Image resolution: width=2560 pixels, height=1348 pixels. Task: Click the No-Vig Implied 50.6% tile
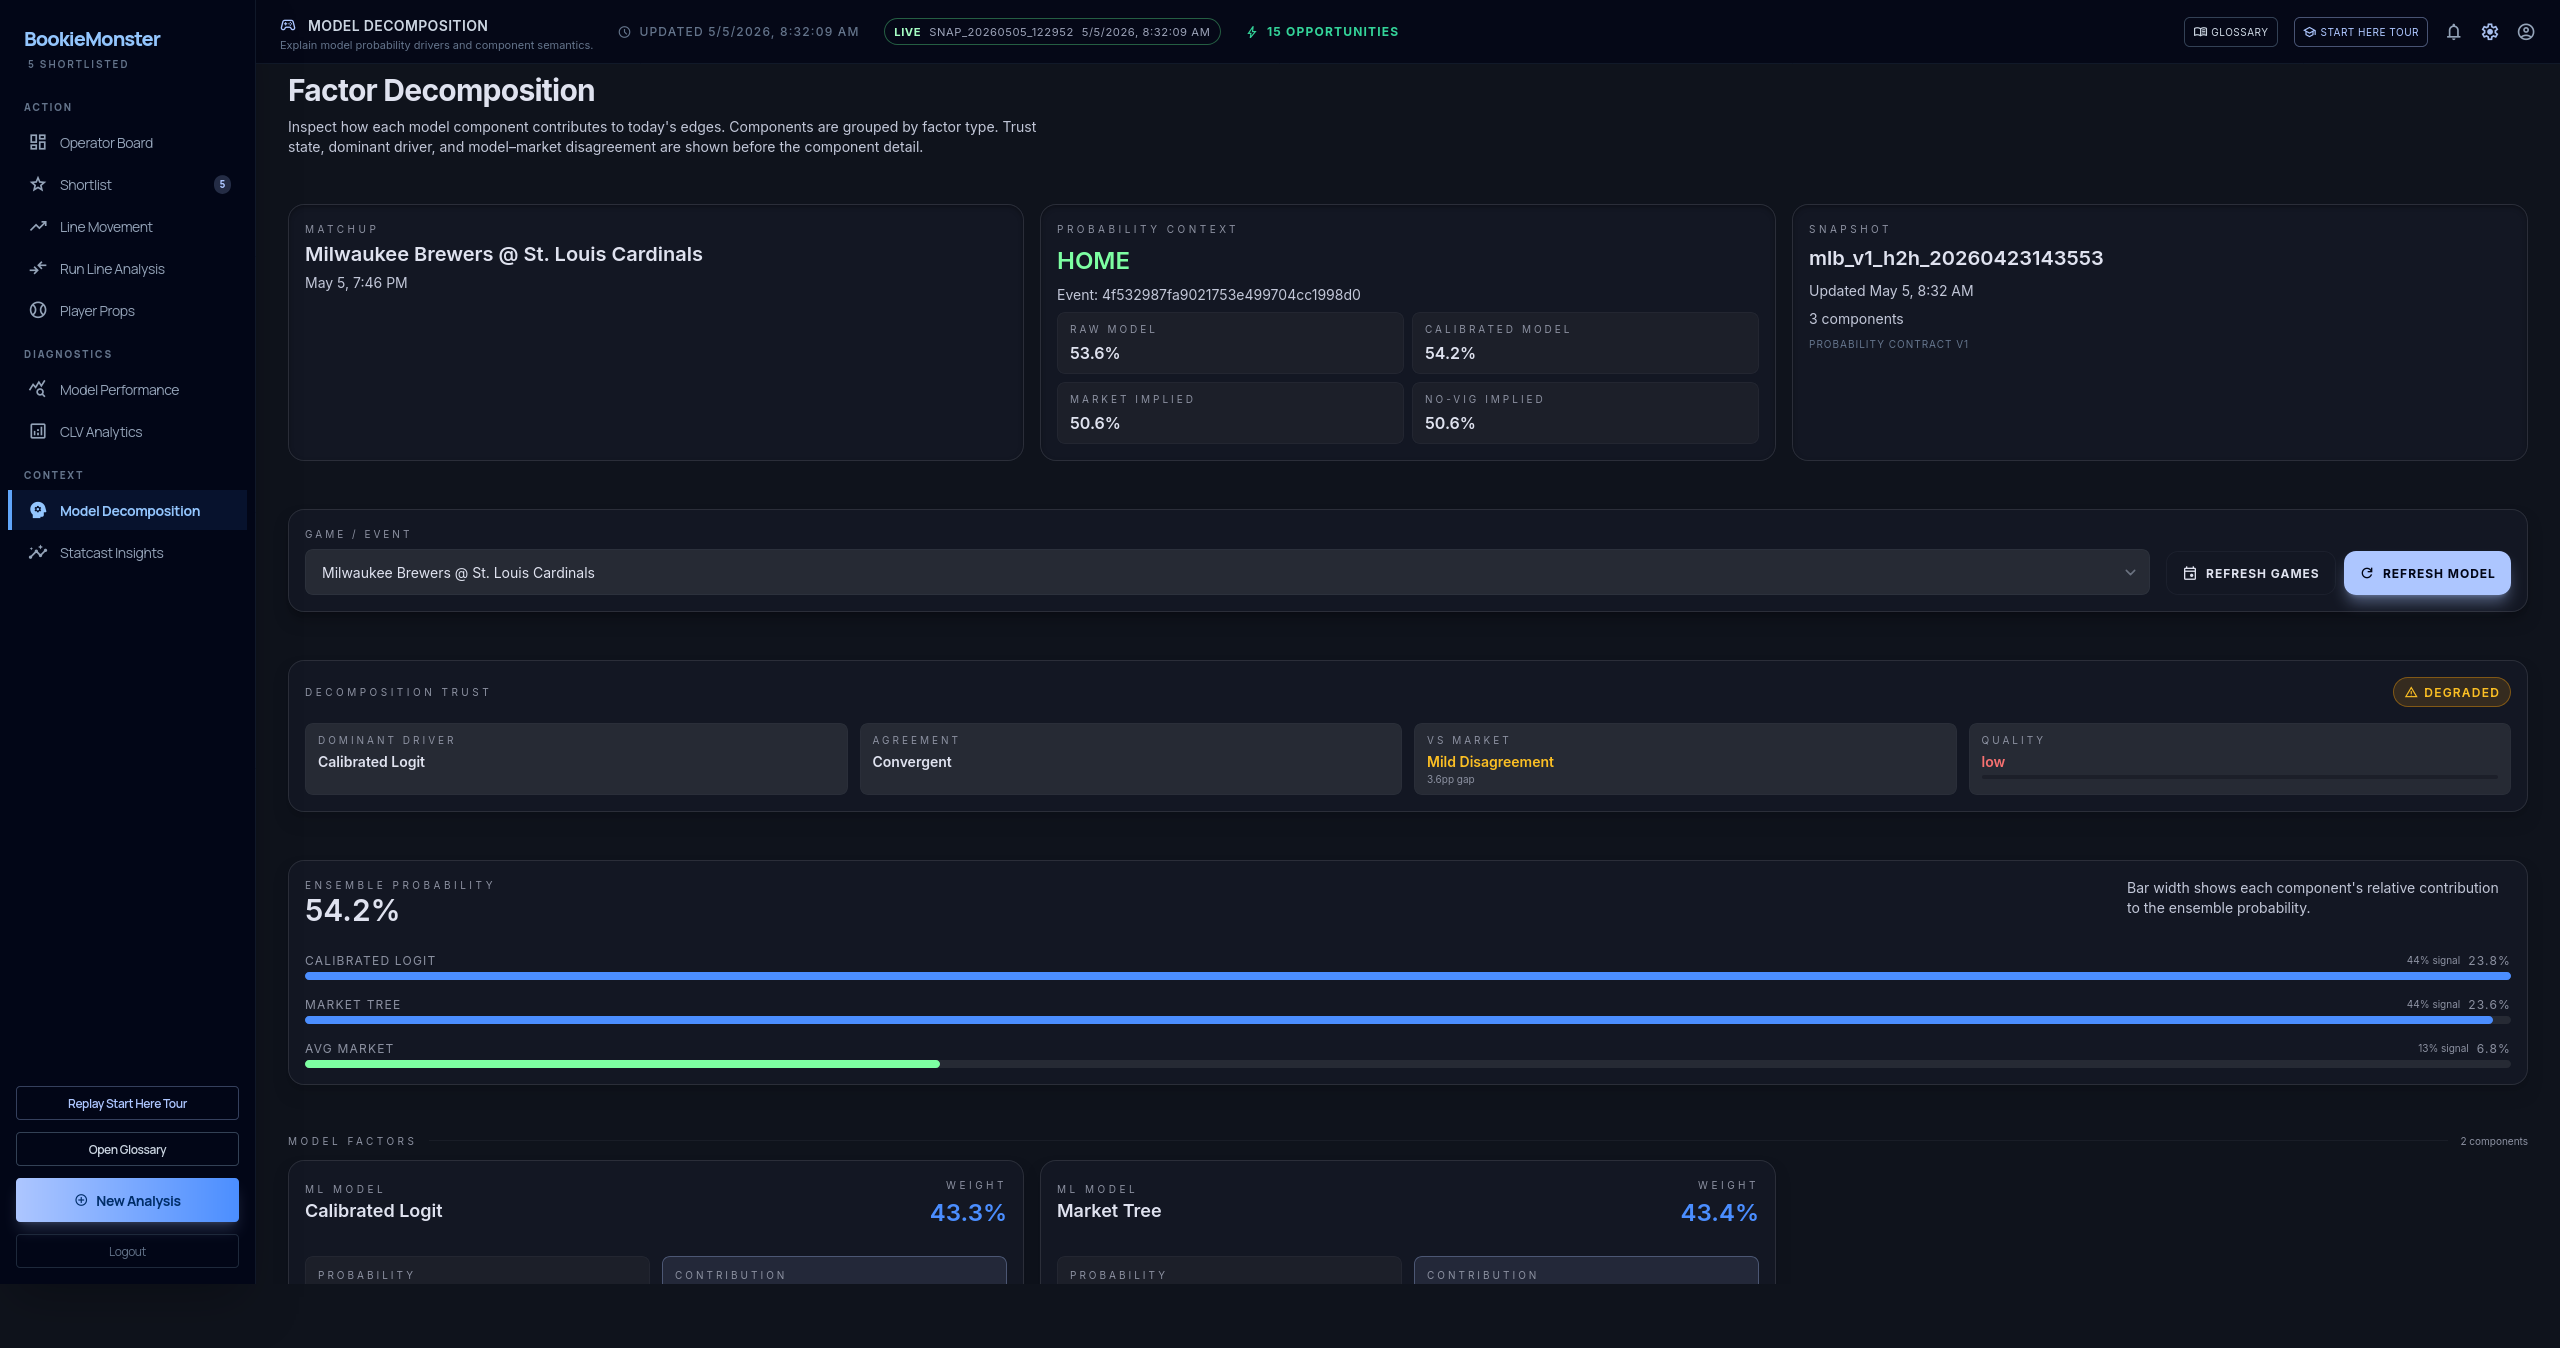[x=1585, y=413]
